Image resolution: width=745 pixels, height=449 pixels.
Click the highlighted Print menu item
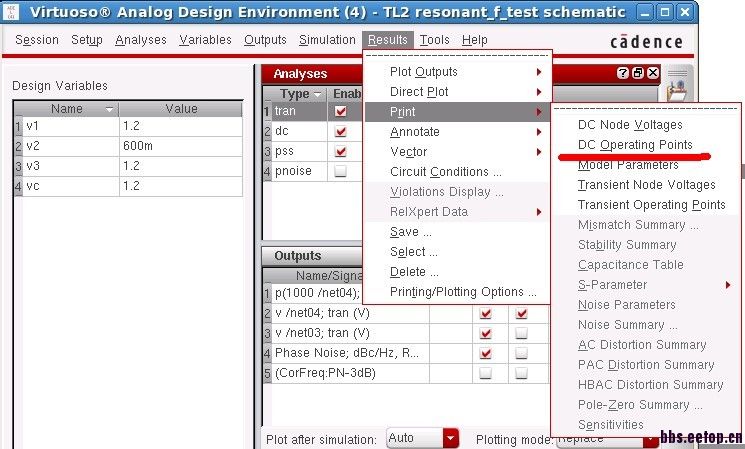(x=457, y=112)
